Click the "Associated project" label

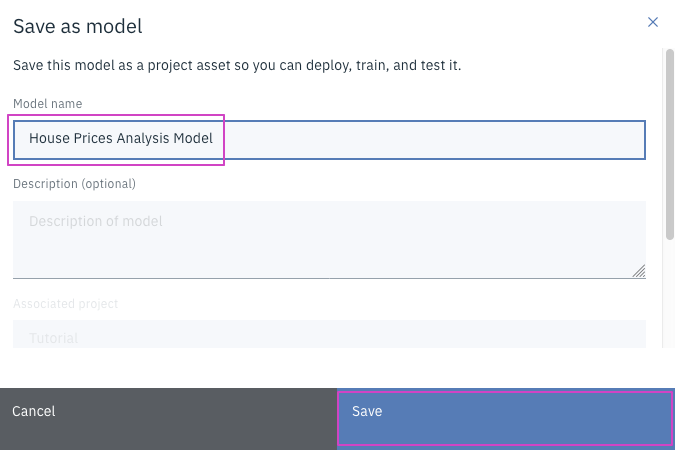click(x=66, y=303)
